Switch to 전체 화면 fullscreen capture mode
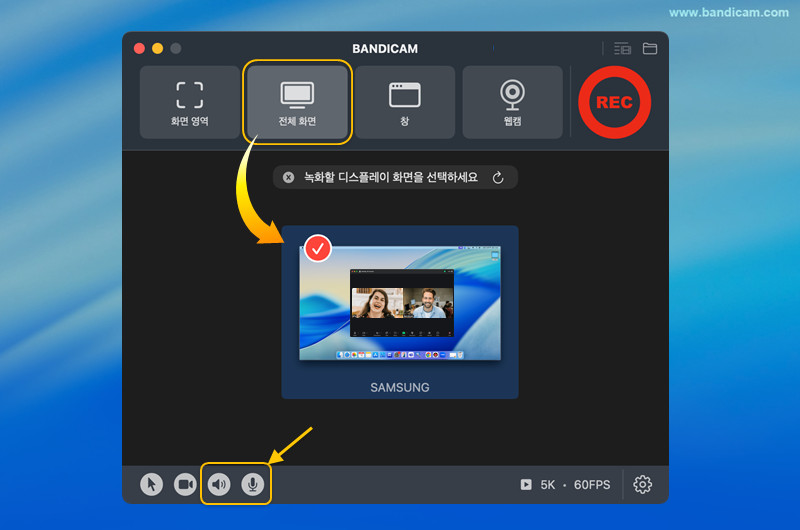The width and height of the screenshot is (800, 530). click(x=298, y=103)
